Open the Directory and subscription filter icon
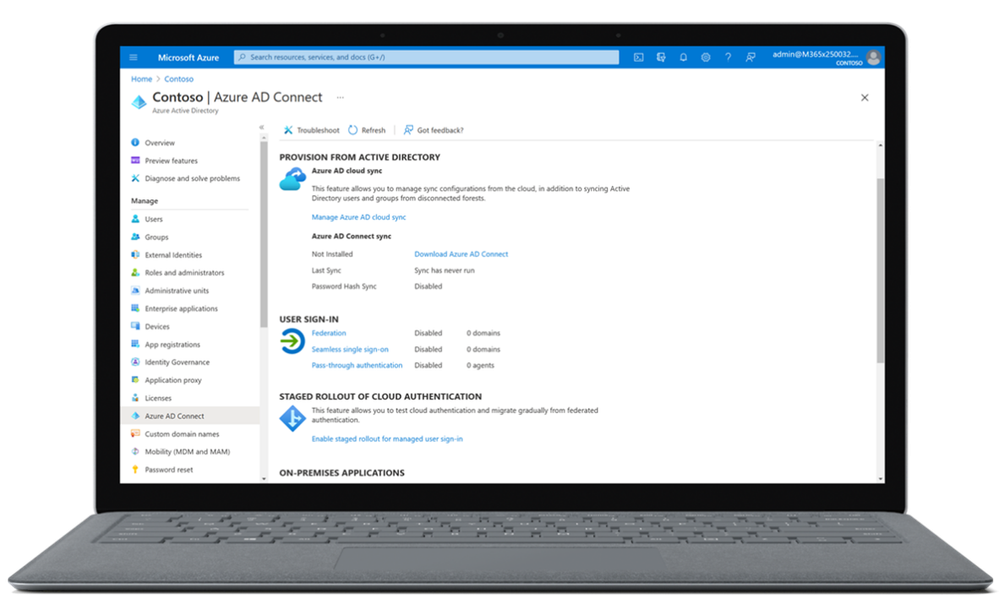Screen dimensions: 999x610 pos(661,57)
